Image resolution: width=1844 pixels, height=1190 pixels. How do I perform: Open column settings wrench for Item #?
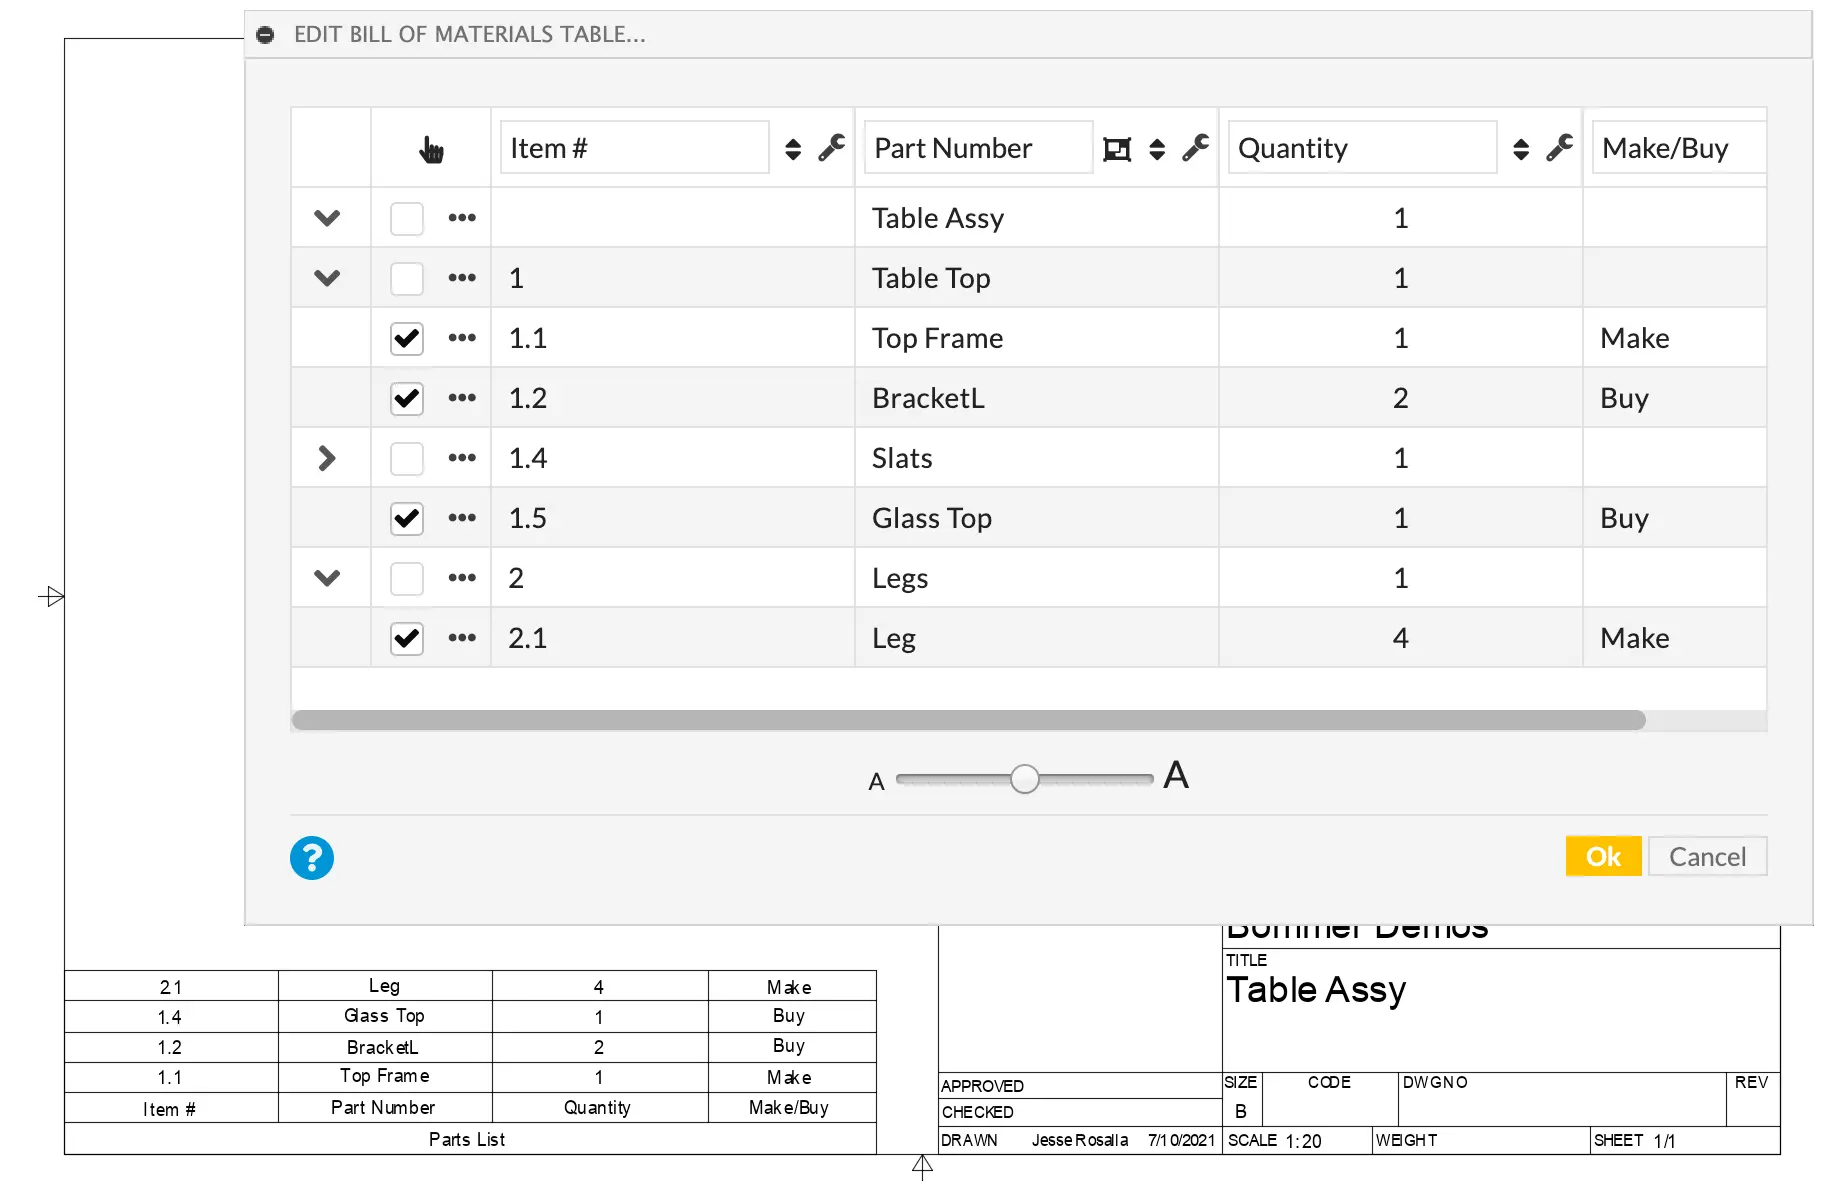point(831,147)
